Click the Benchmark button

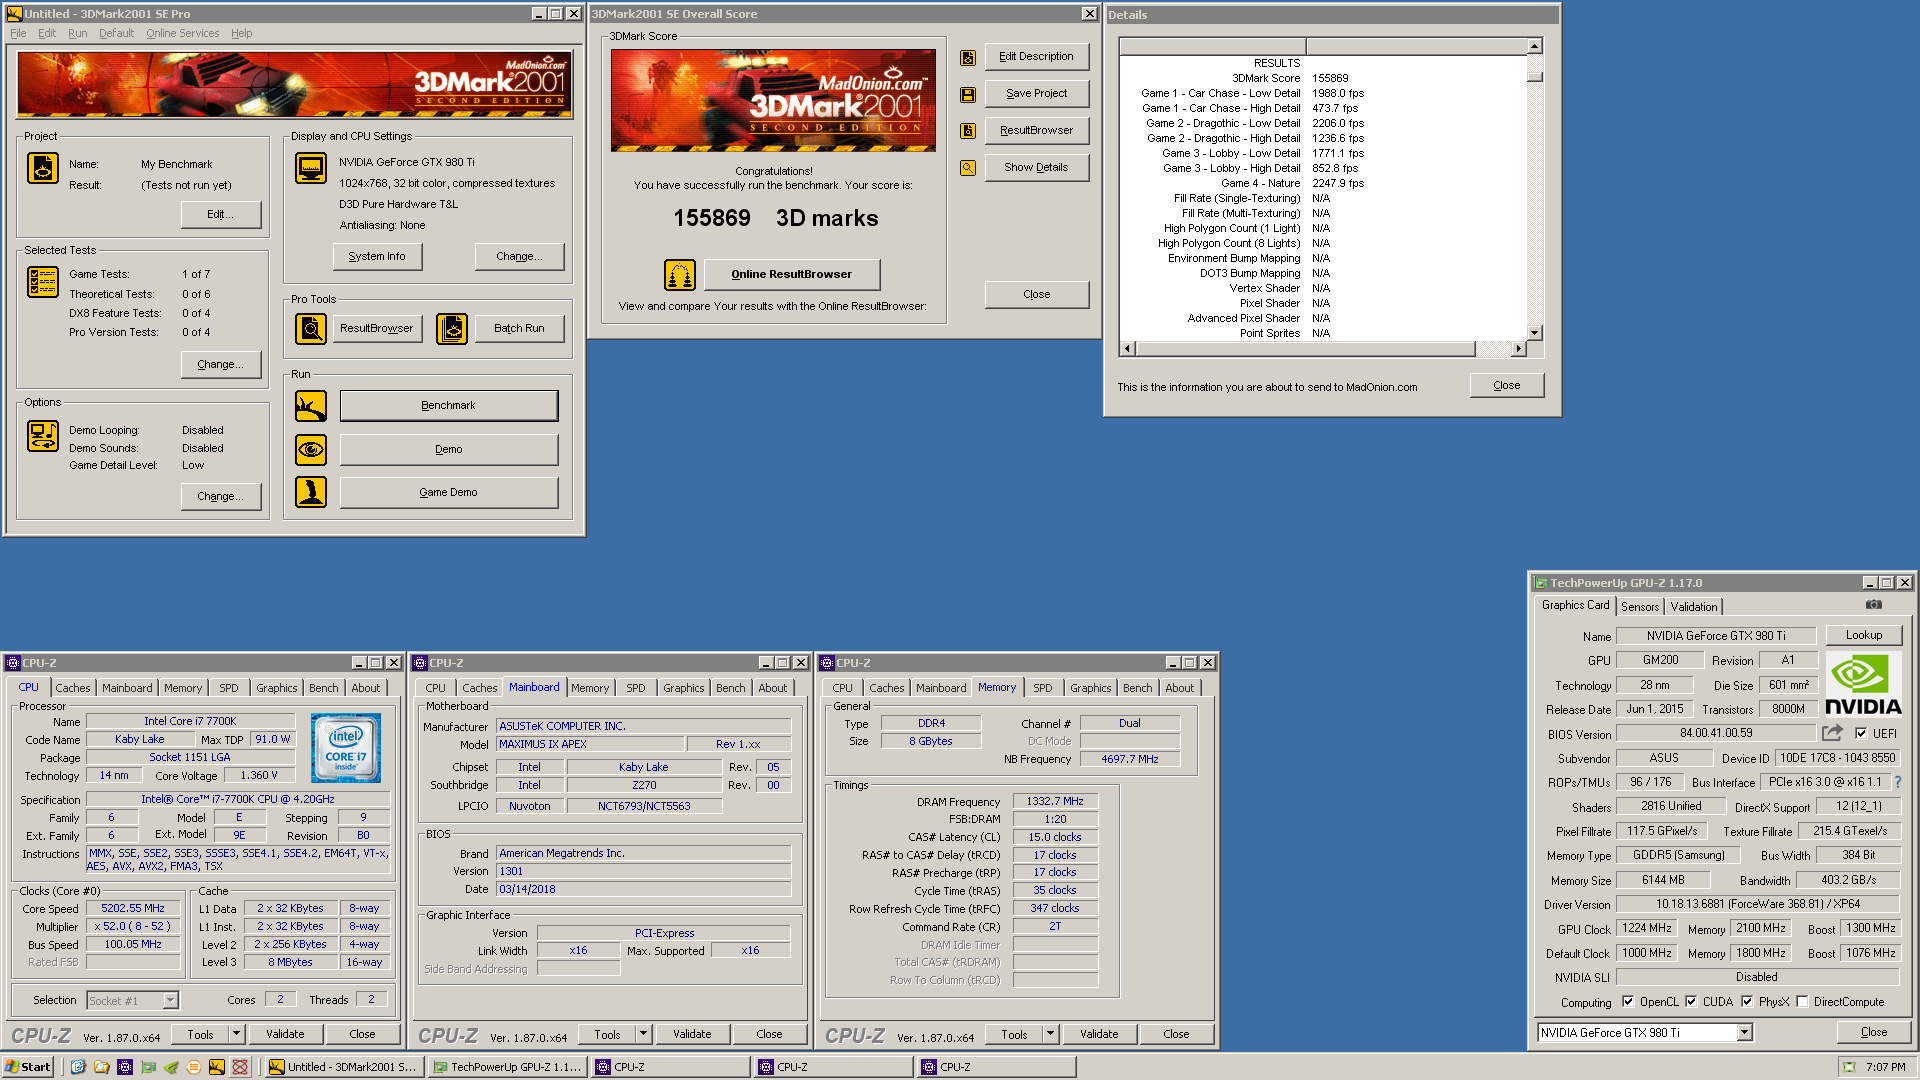point(449,405)
